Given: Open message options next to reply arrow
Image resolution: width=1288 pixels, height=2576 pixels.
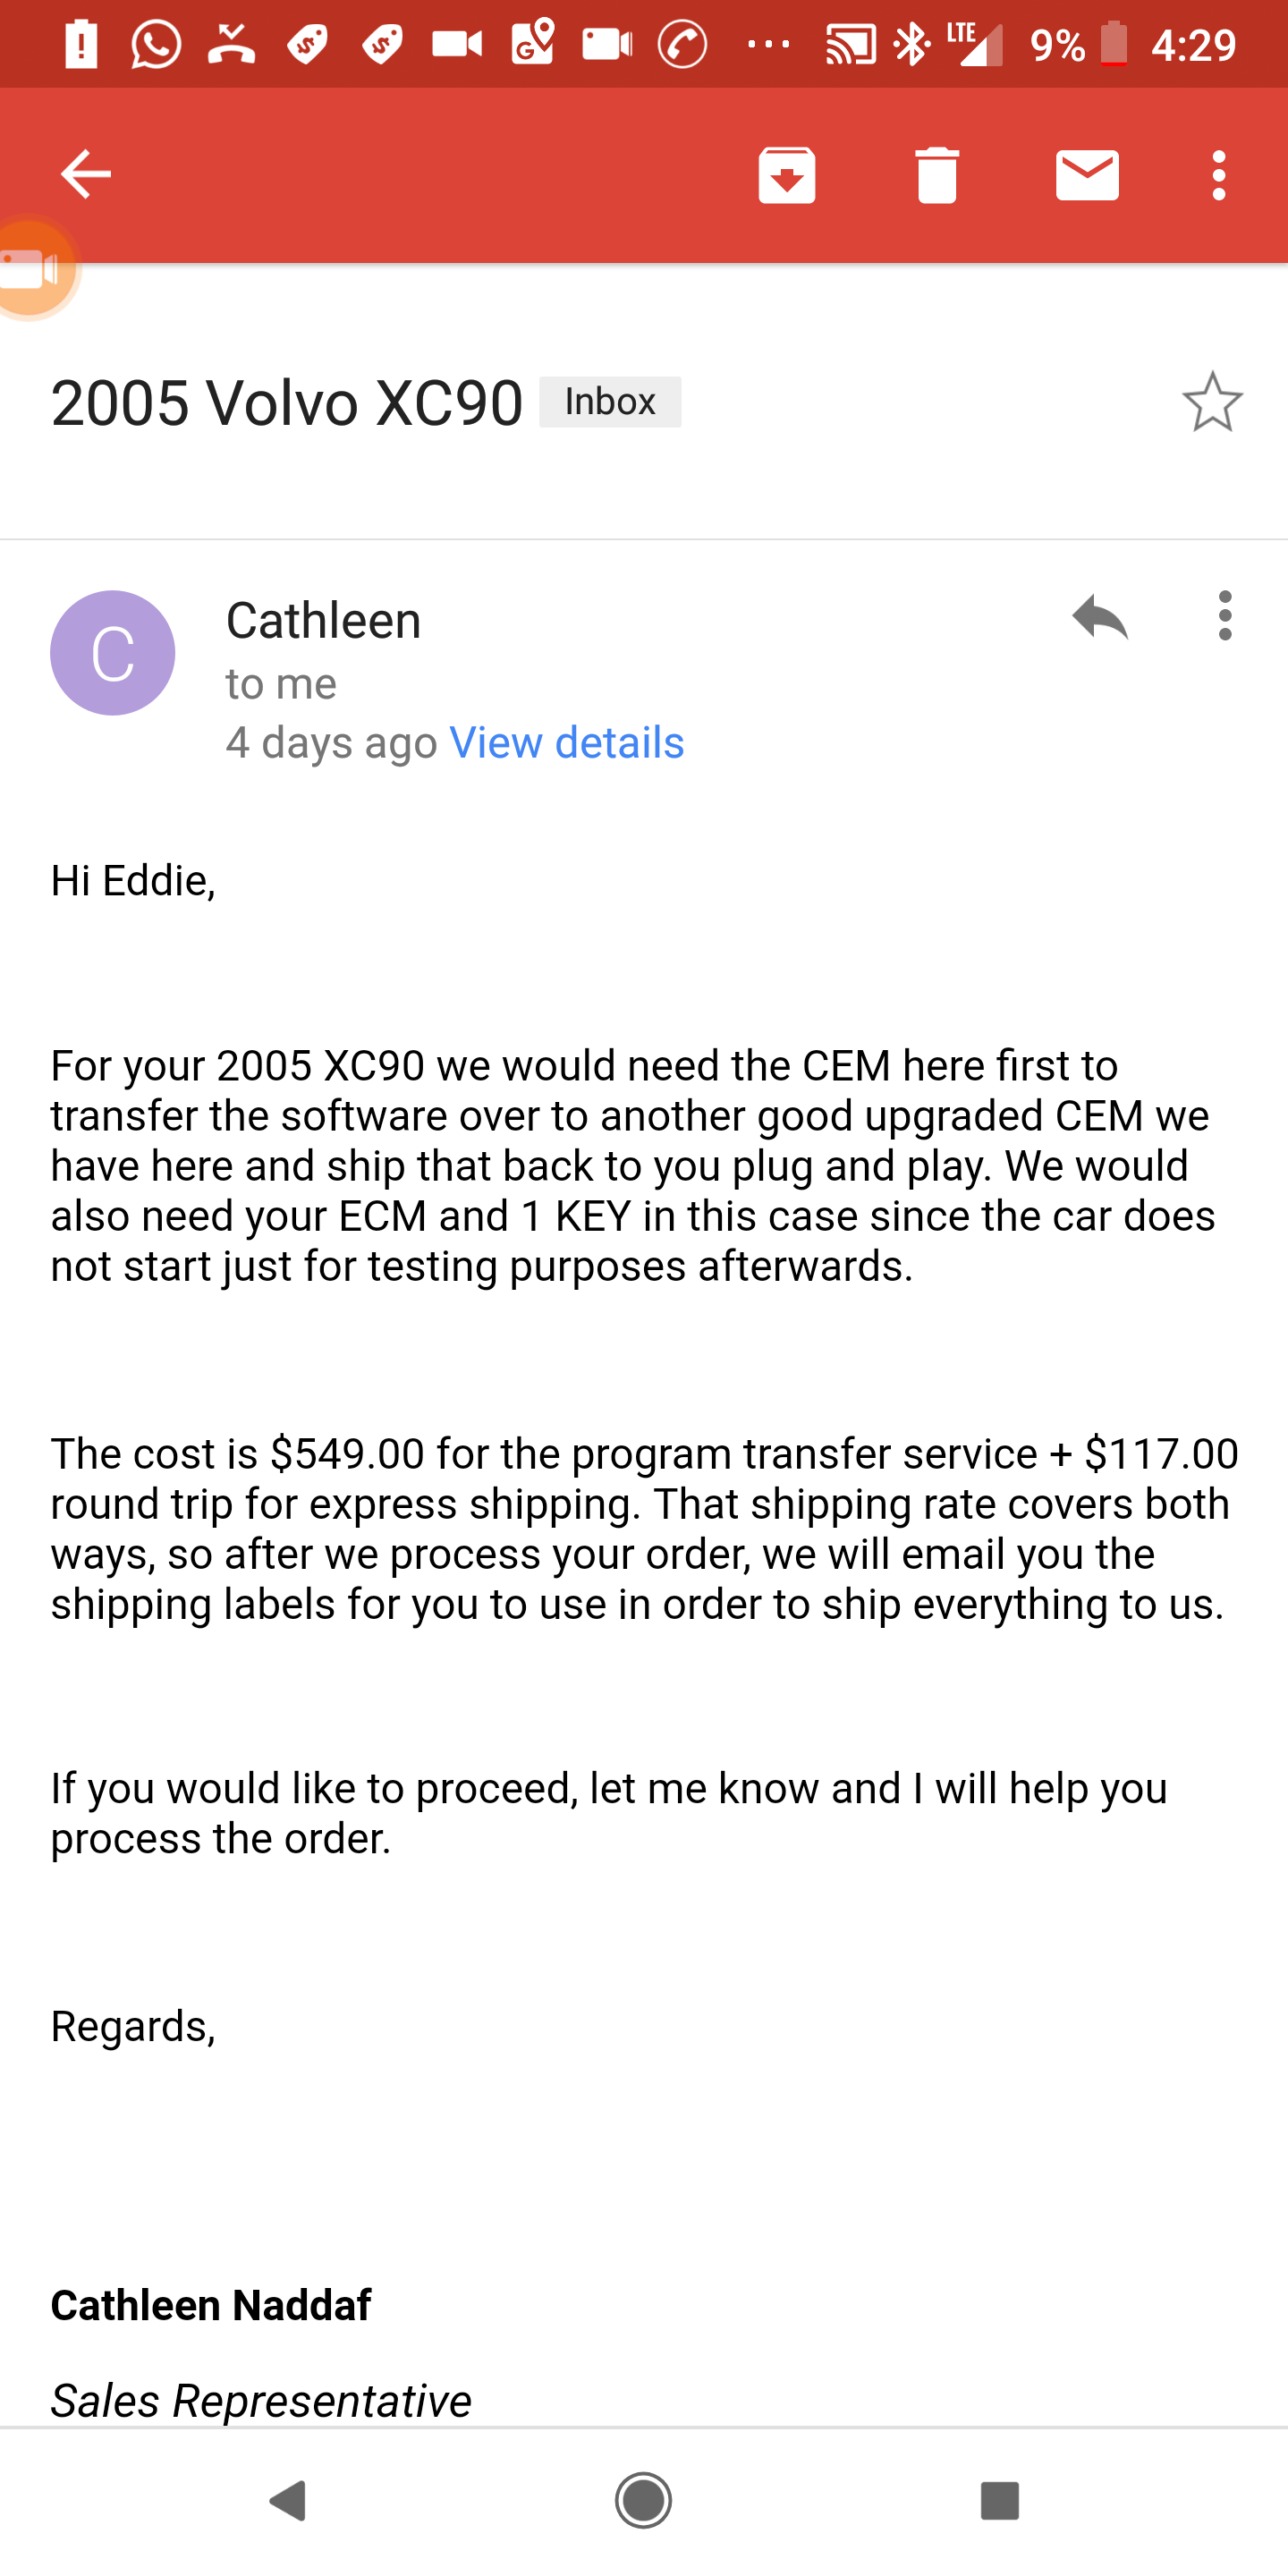Looking at the screenshot, I should (1225, 616).
